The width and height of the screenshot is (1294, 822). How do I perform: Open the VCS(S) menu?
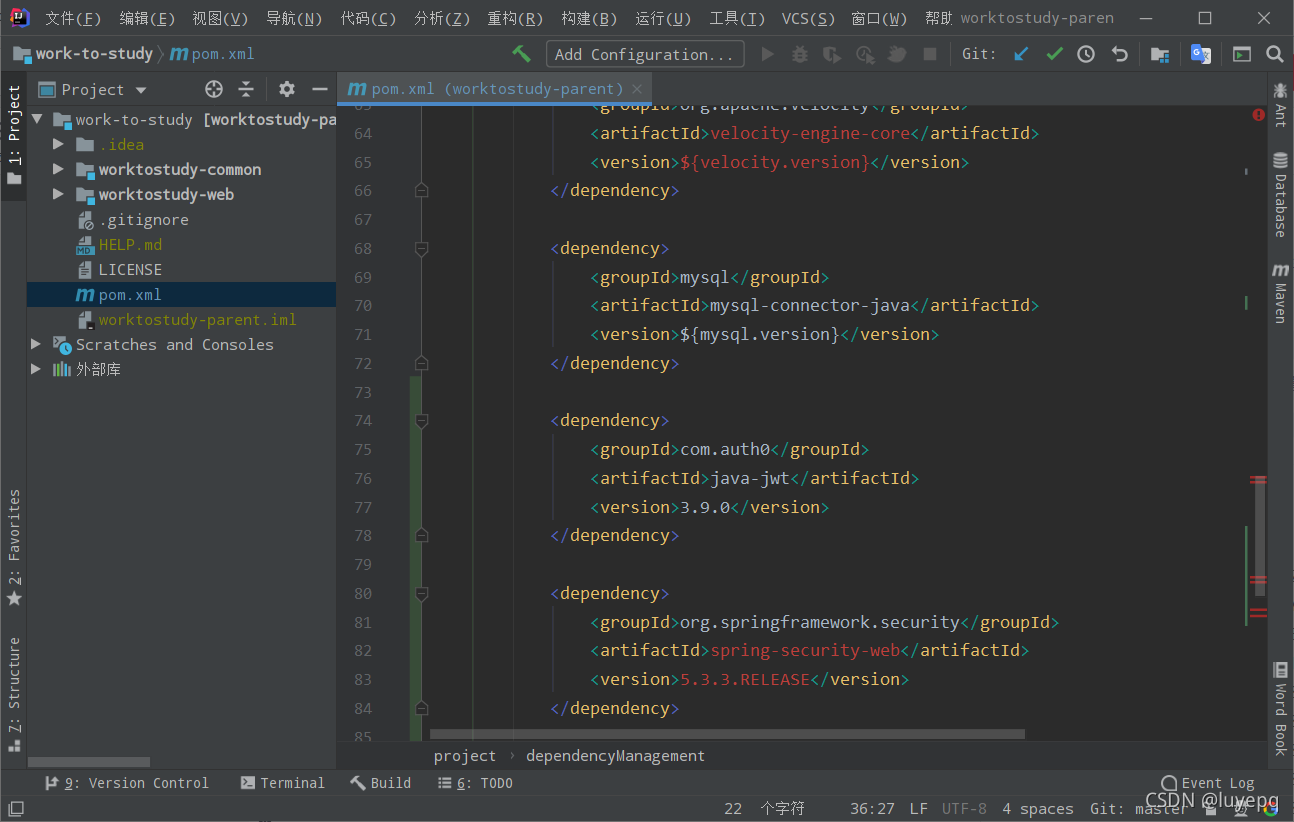pyautogui.click(x=808, y=18)
